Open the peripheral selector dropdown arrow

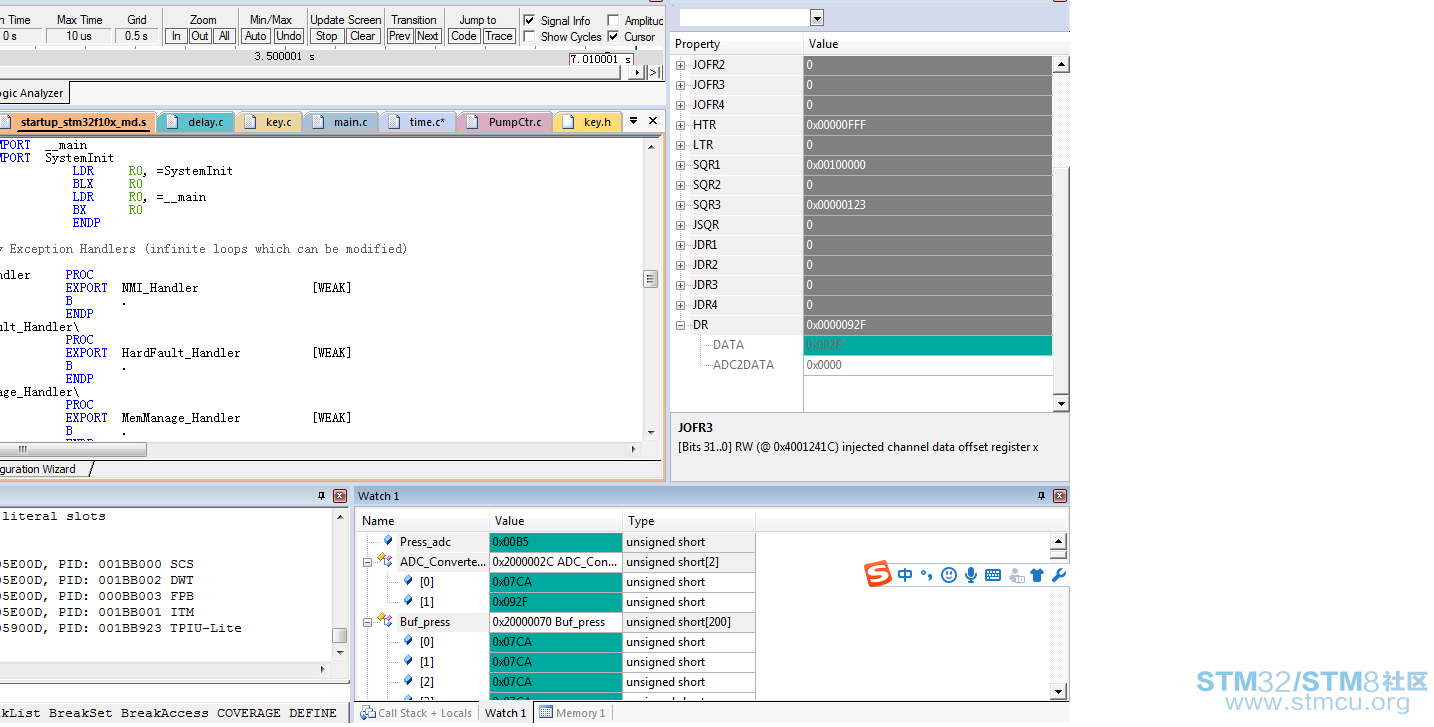click(817, 18)
